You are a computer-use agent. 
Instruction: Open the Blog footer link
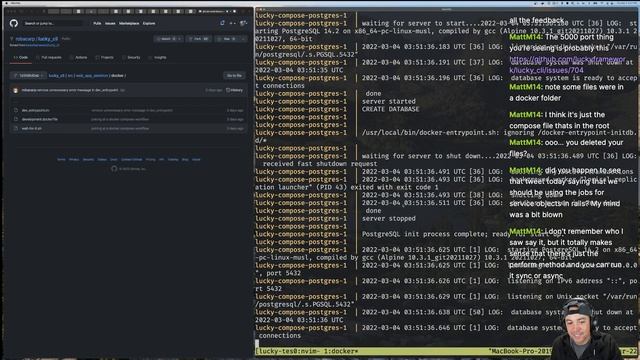pos(185,160)
